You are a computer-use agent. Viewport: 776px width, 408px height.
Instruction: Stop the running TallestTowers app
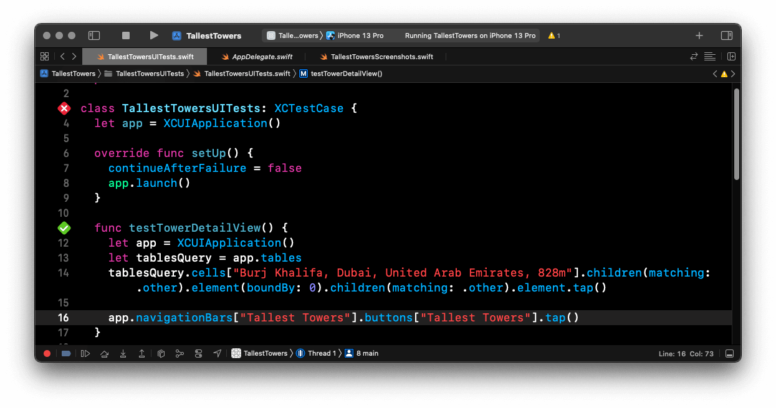coord(126,35)
